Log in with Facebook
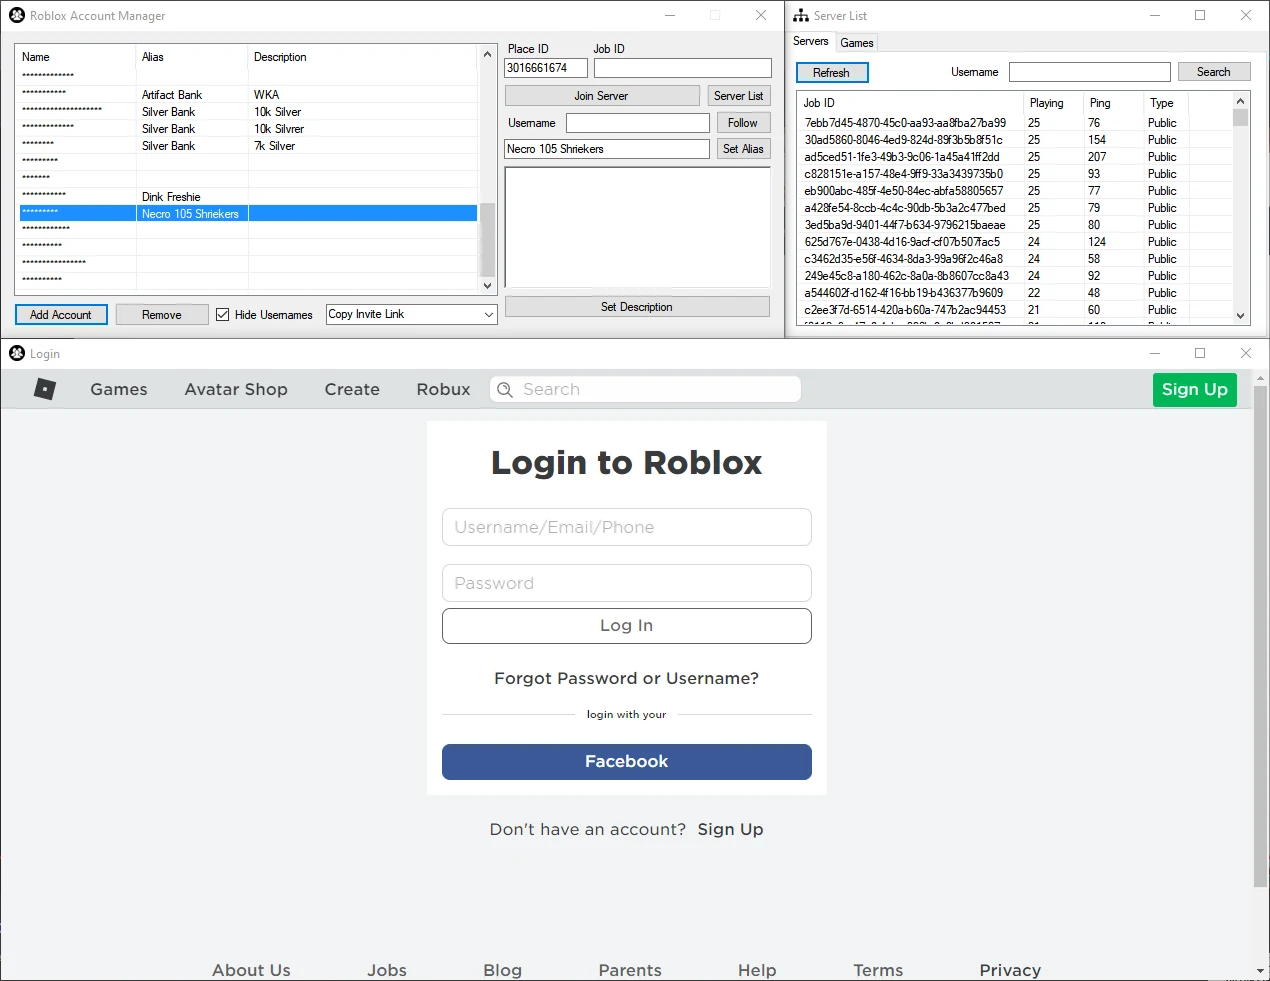 [x=626, y=761]
